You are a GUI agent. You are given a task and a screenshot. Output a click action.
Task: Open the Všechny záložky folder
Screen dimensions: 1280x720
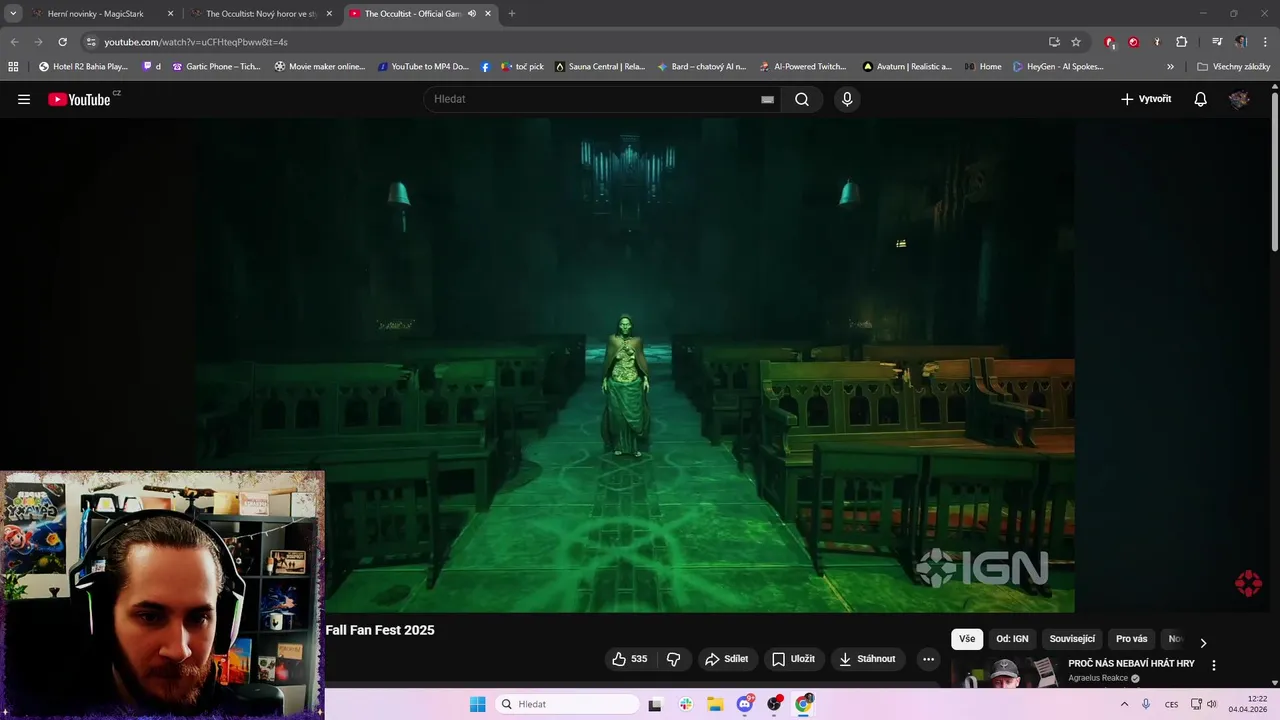click(x=1233, y=67)
